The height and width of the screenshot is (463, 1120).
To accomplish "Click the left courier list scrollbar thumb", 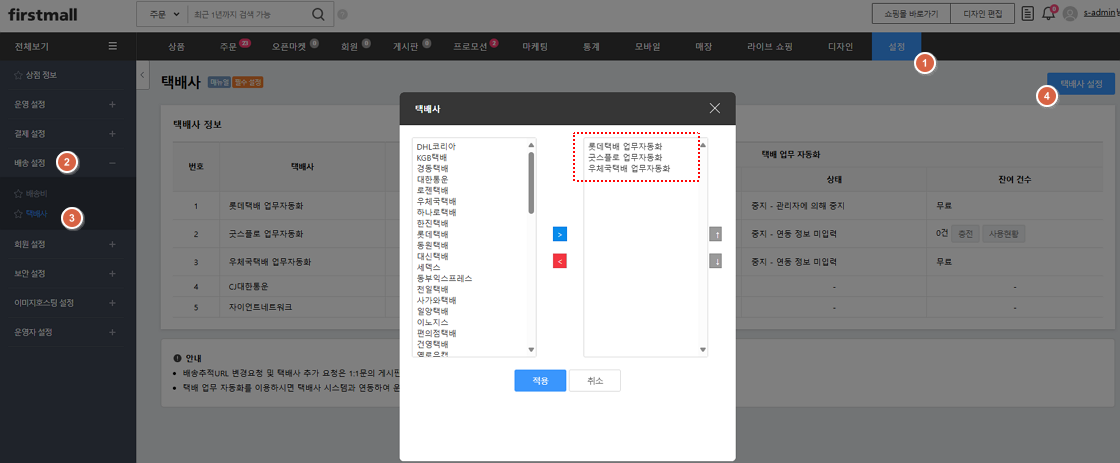I will pos(531,182).
